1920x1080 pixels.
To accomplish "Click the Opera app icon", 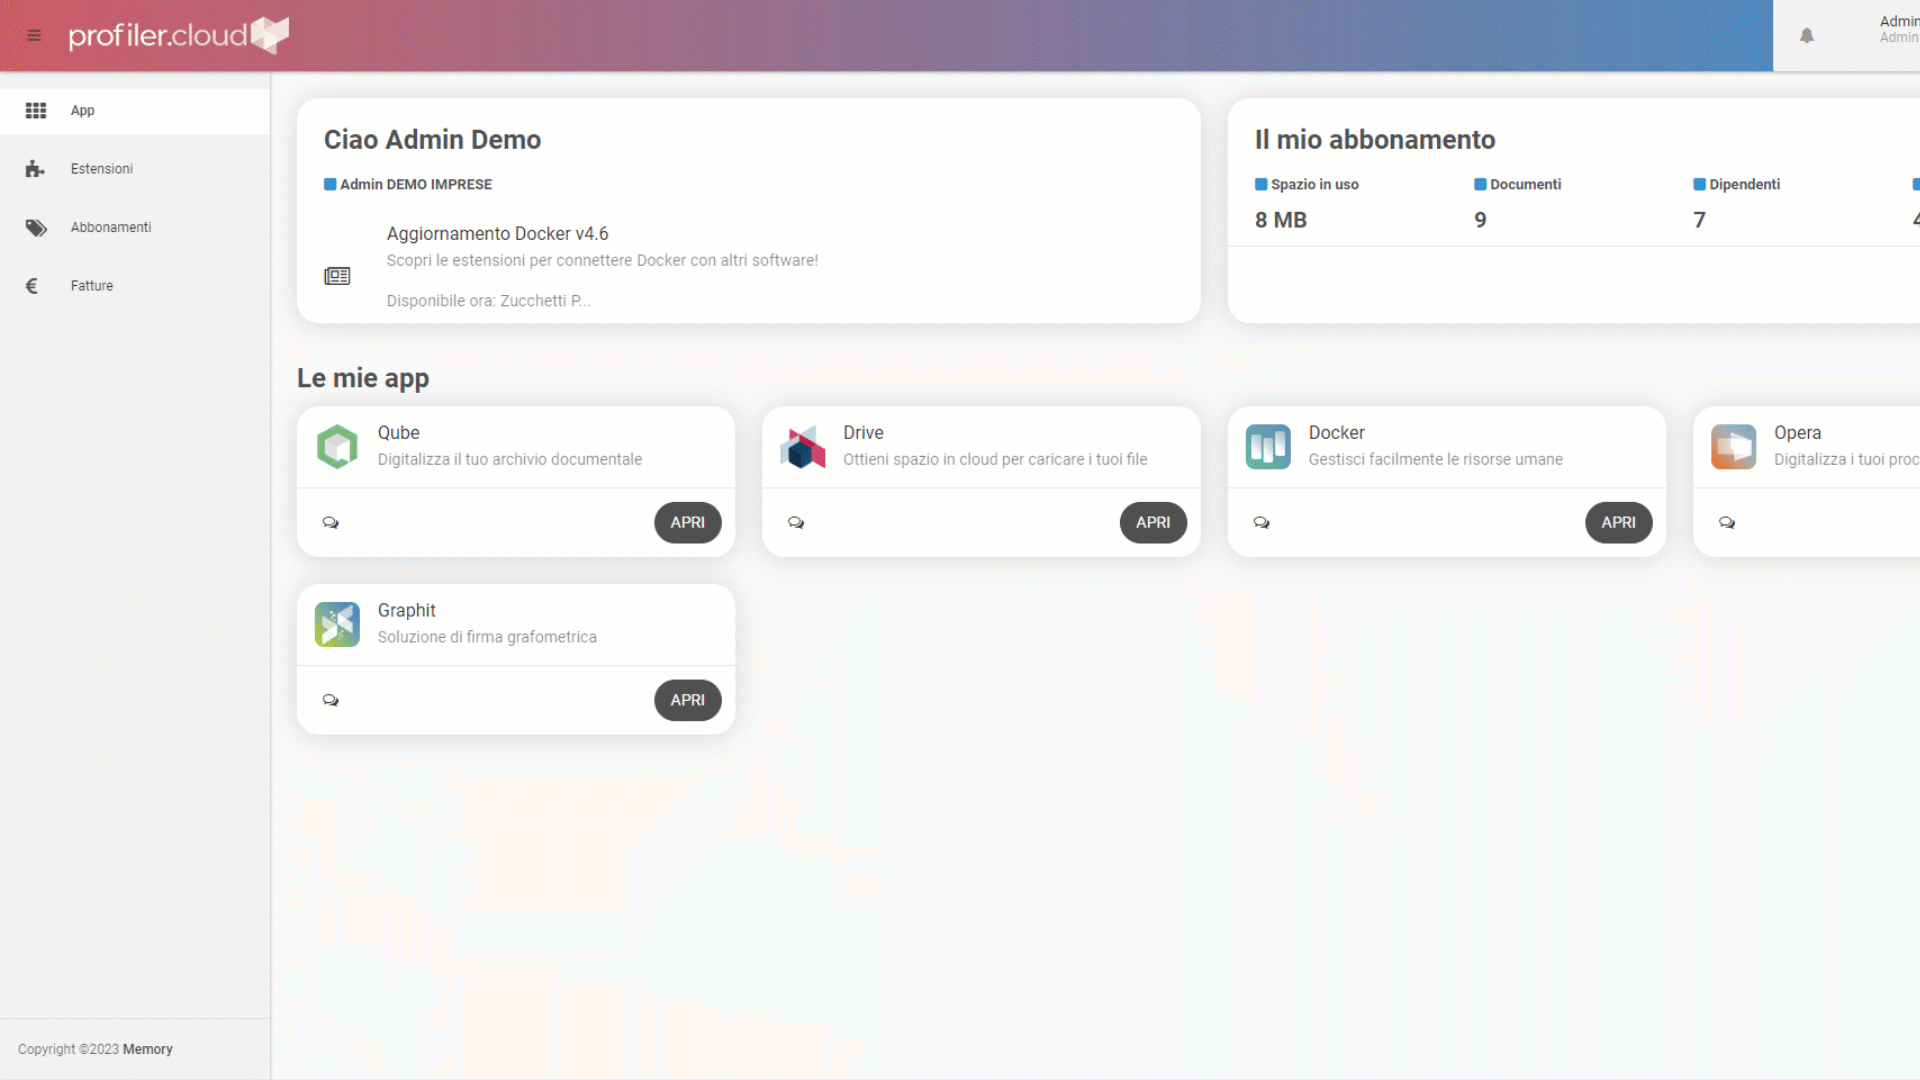I will click(1733, 447).
